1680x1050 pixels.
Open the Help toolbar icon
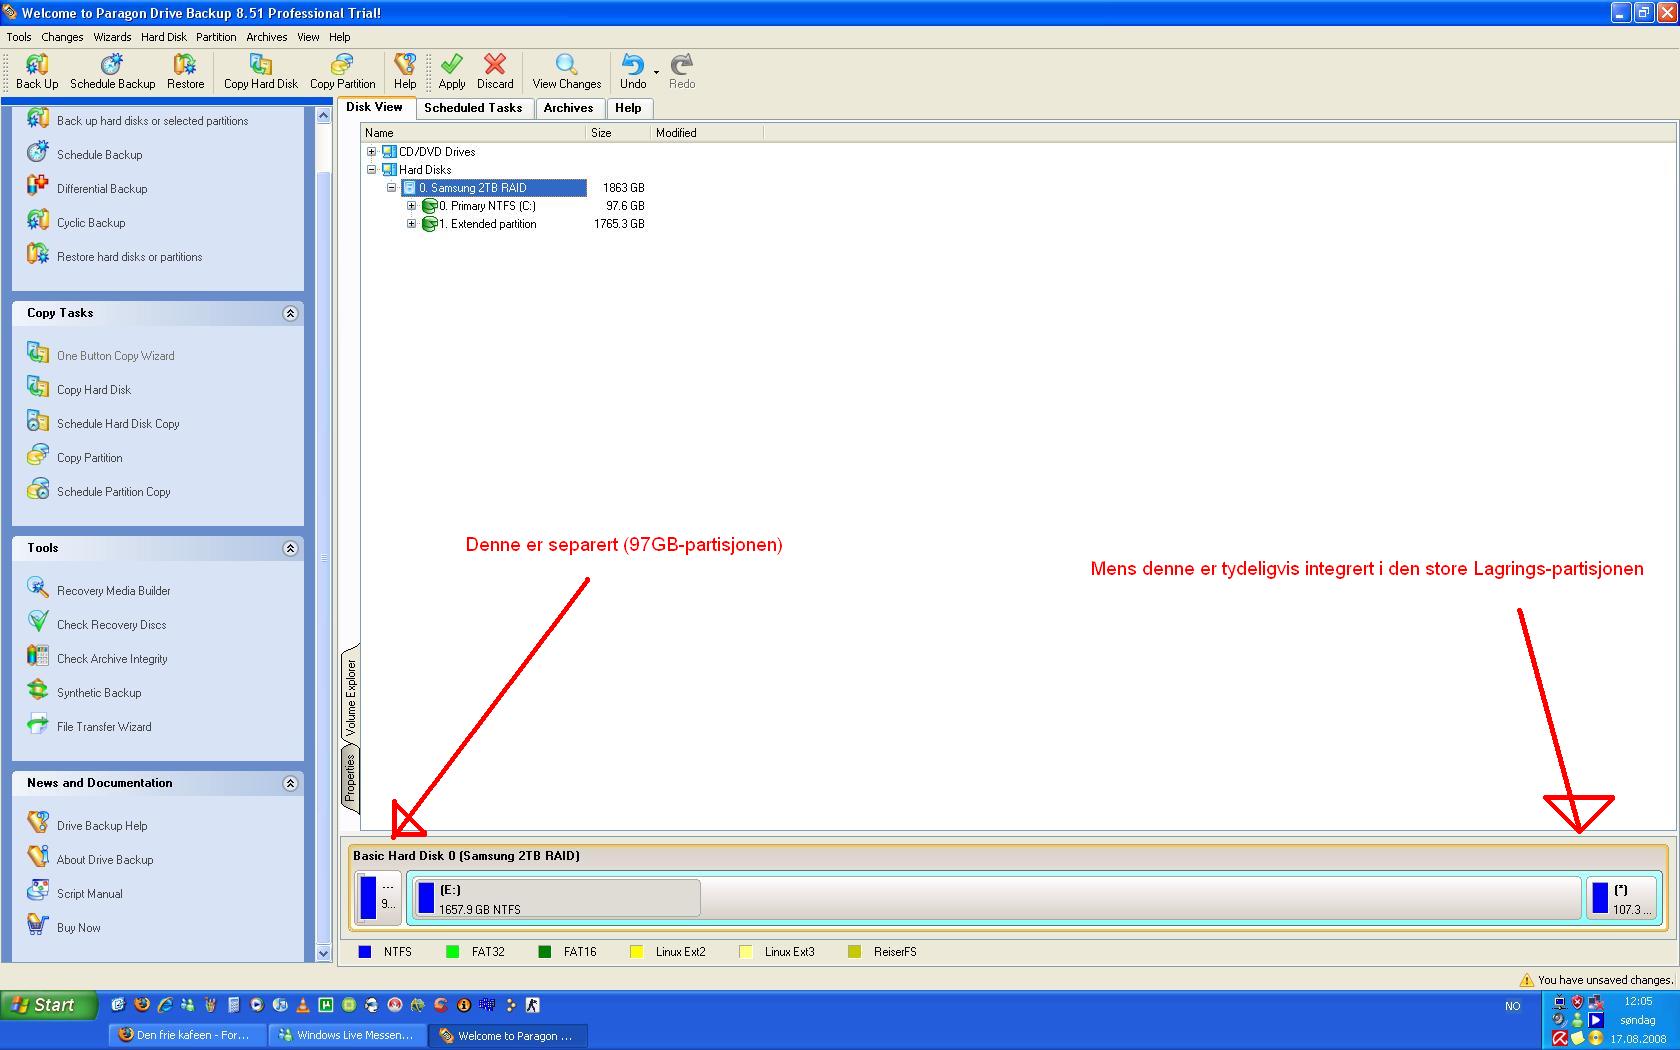tap(405, 72)
